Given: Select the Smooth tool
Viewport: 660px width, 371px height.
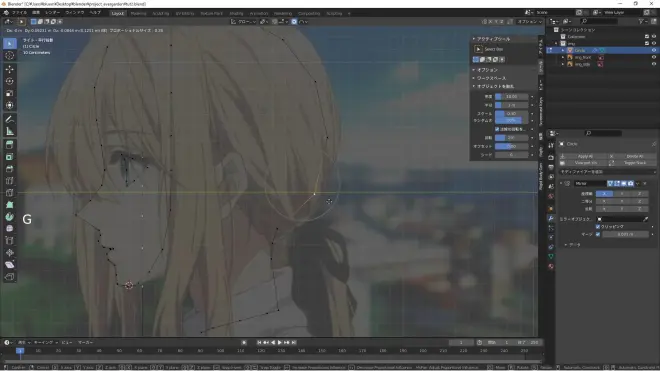Looking at the screenshot, I should point(10,229).
